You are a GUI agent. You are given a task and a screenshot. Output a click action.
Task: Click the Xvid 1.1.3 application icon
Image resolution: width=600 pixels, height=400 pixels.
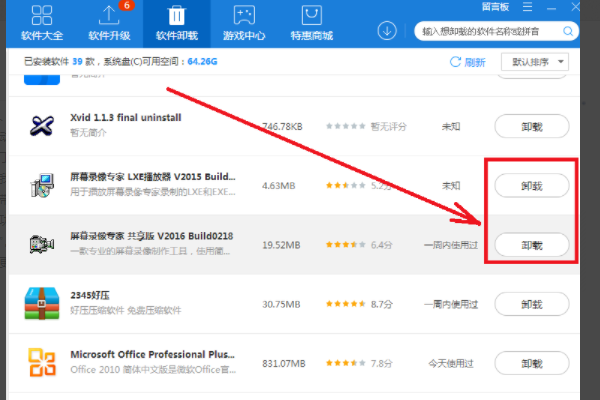coord(42,126)
